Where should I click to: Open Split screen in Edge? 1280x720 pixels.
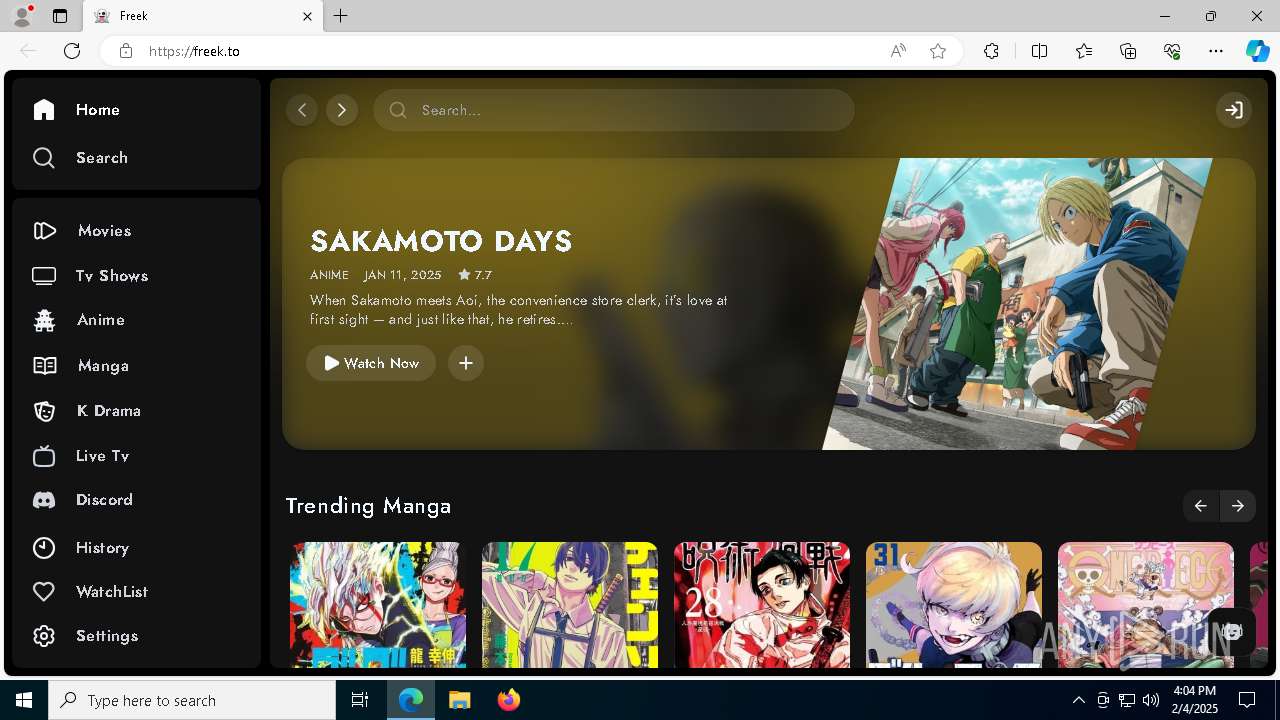pos(1039,51)
